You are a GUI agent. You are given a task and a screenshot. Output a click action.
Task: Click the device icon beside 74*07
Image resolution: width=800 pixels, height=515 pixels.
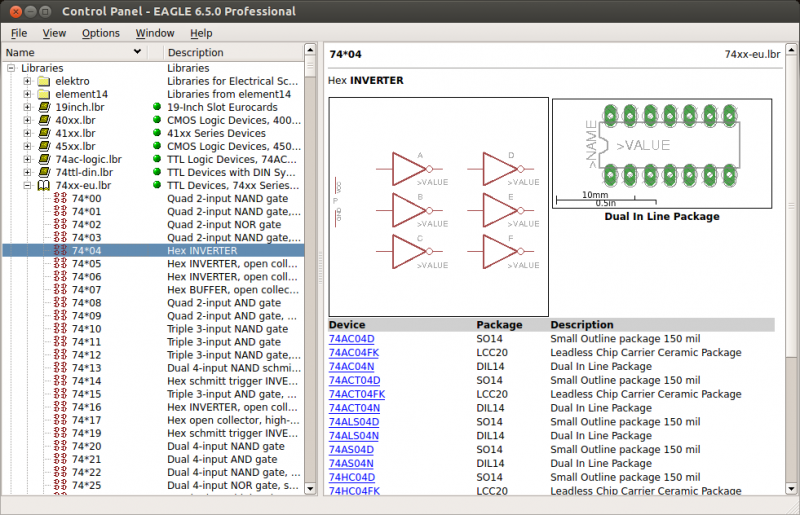coord(60,289)
